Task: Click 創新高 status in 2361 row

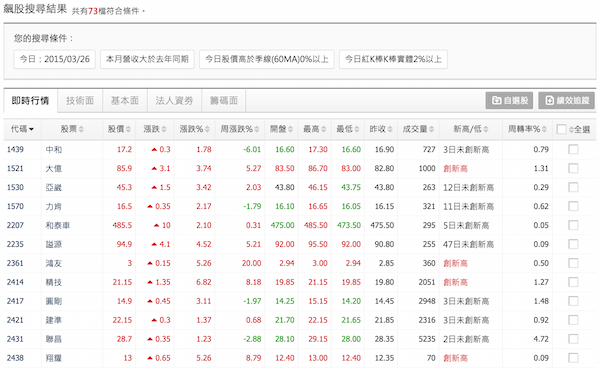Action: (455, 263)
